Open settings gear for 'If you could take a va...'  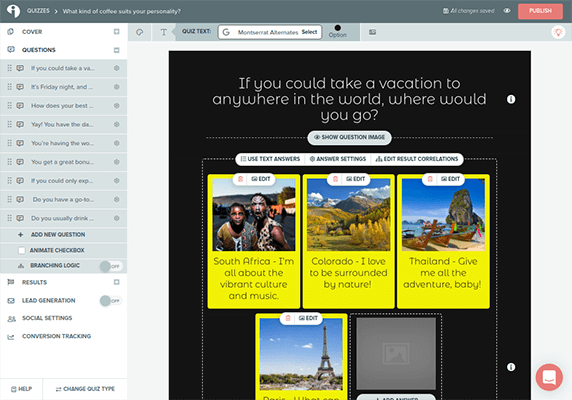(117, 68)
